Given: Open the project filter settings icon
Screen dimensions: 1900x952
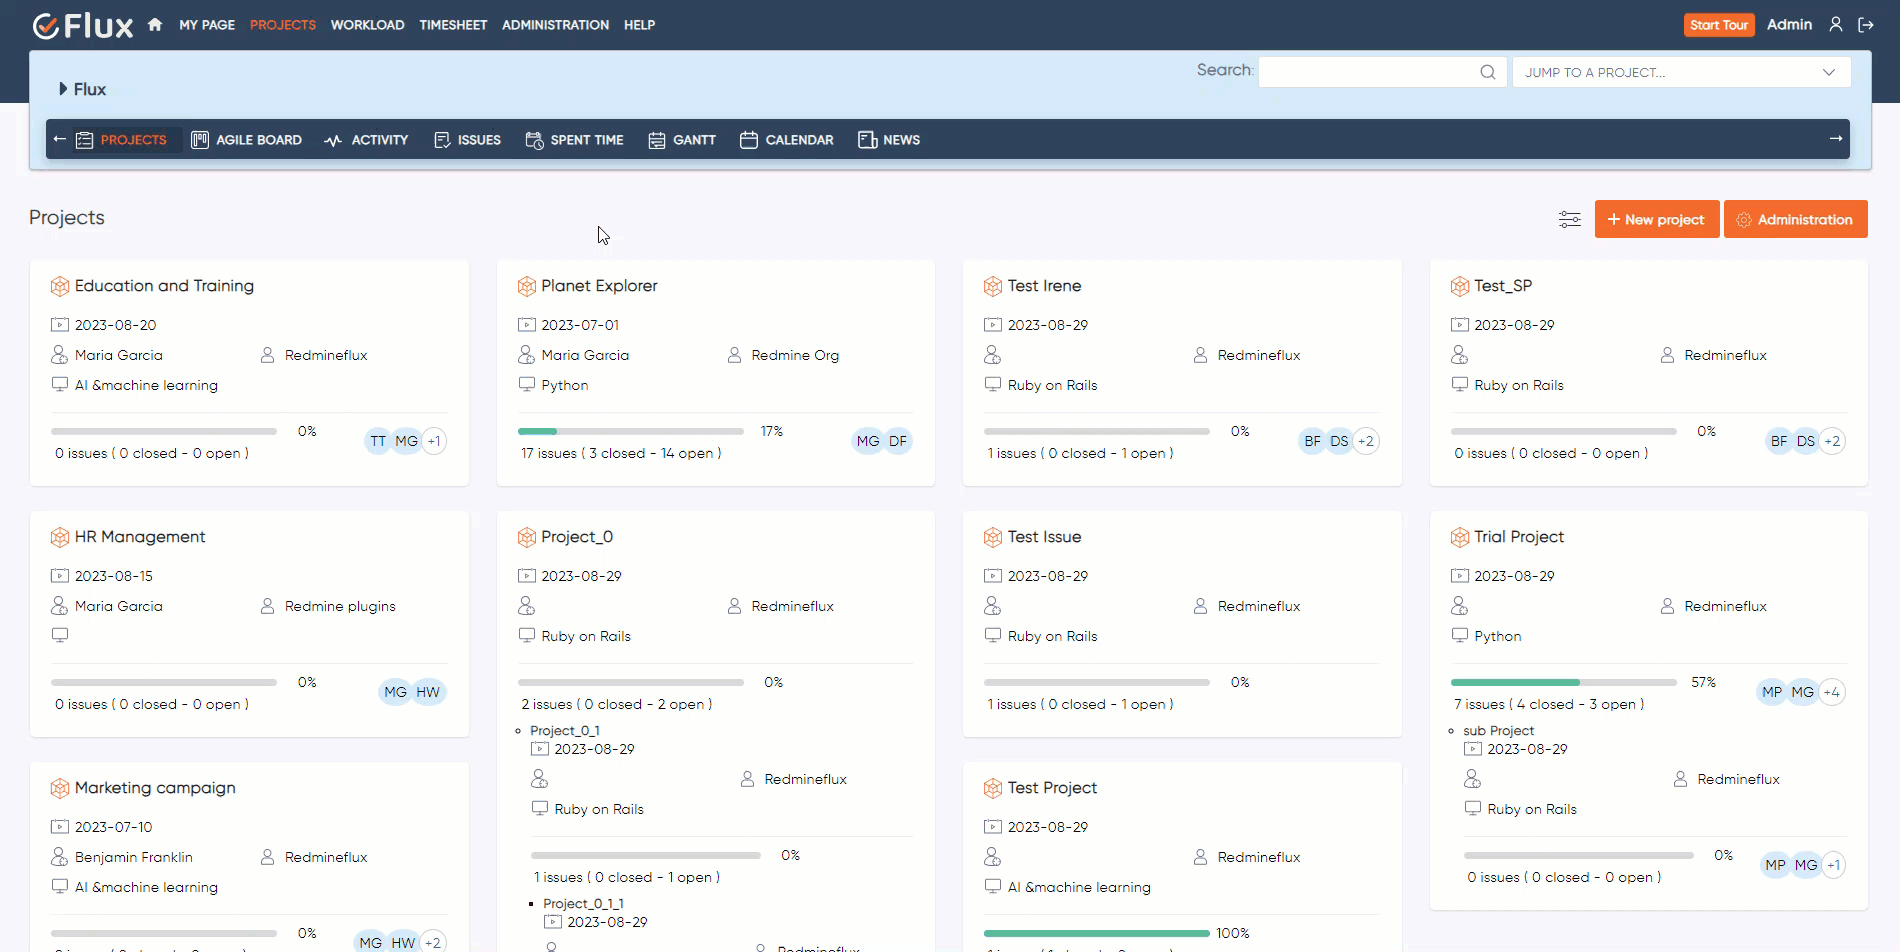Looking at the screenshot, I should pos(1569,219).
